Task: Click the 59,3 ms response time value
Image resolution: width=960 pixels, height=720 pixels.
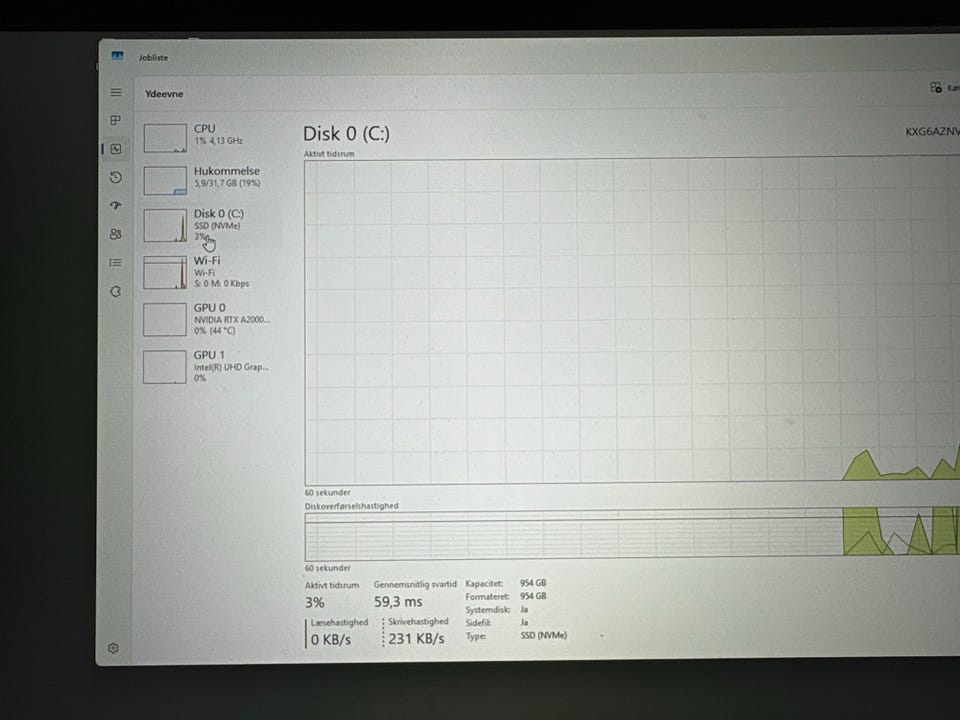Action: (x=398, y=602)
